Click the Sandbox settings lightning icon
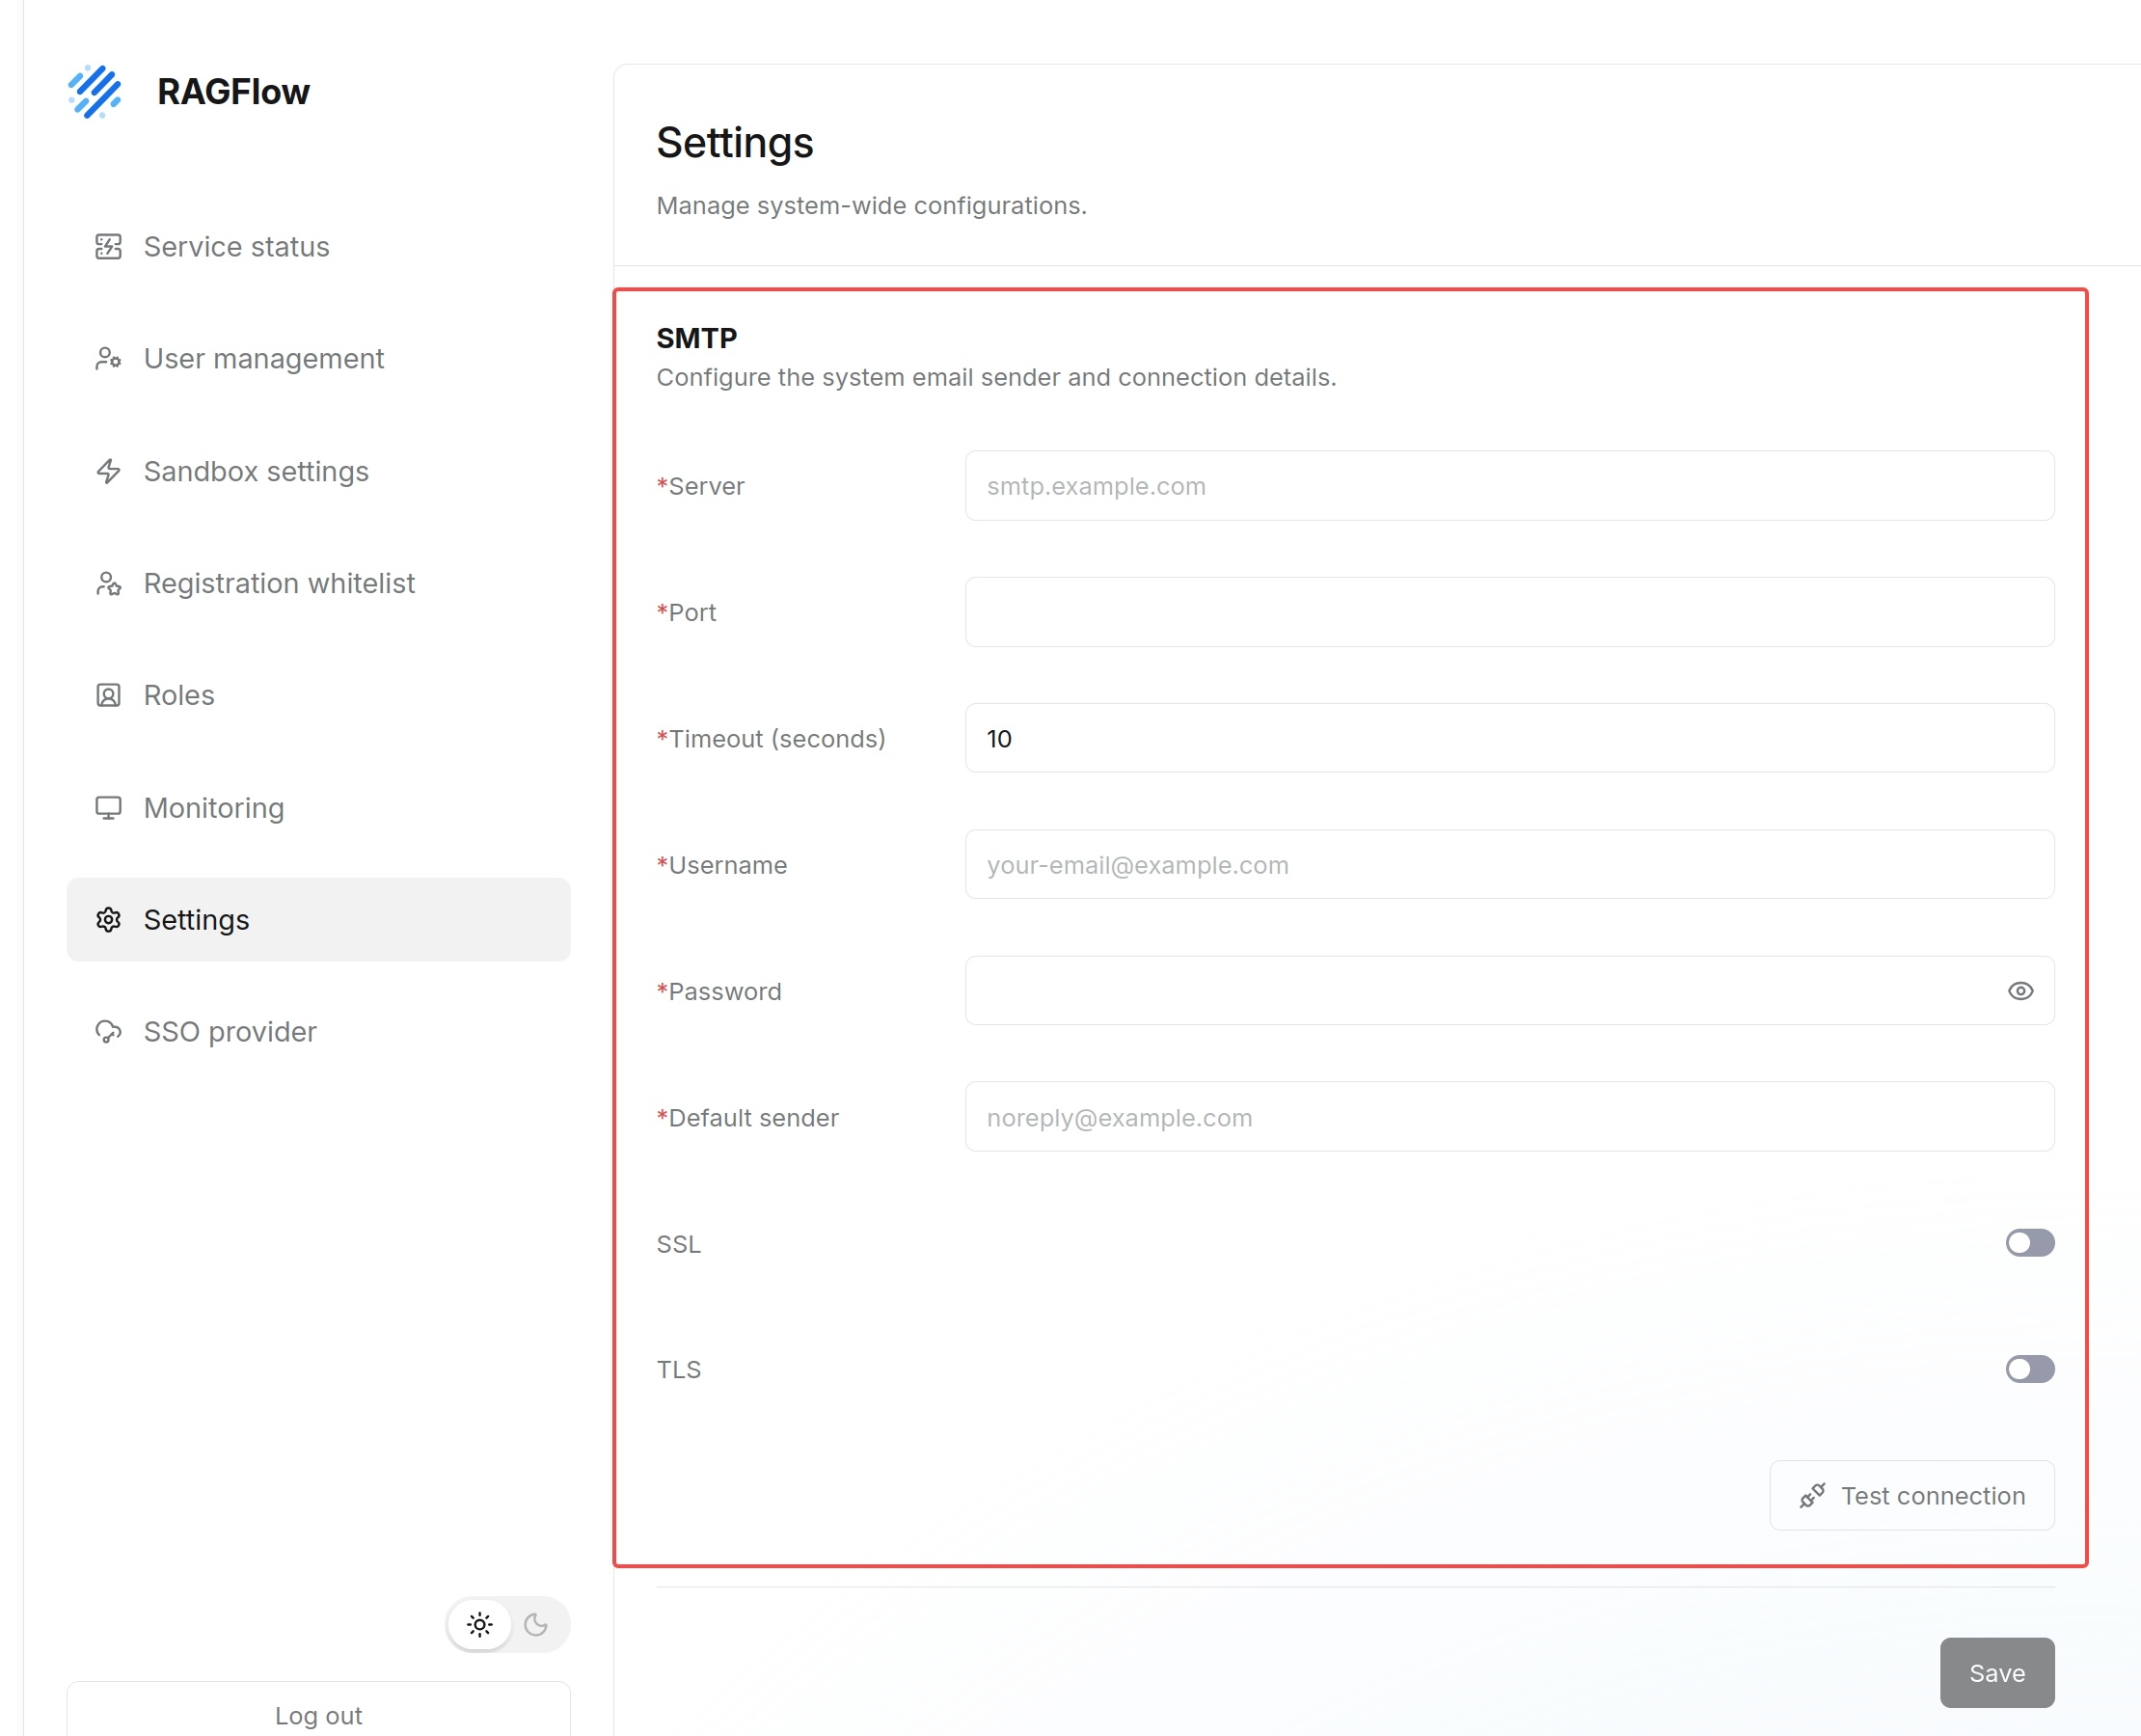 click(x=108, y=471)
